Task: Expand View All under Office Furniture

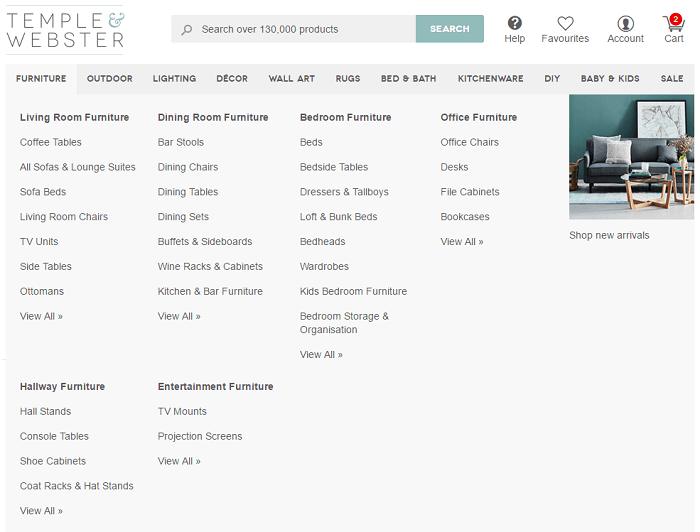Action: coord(462,242)
